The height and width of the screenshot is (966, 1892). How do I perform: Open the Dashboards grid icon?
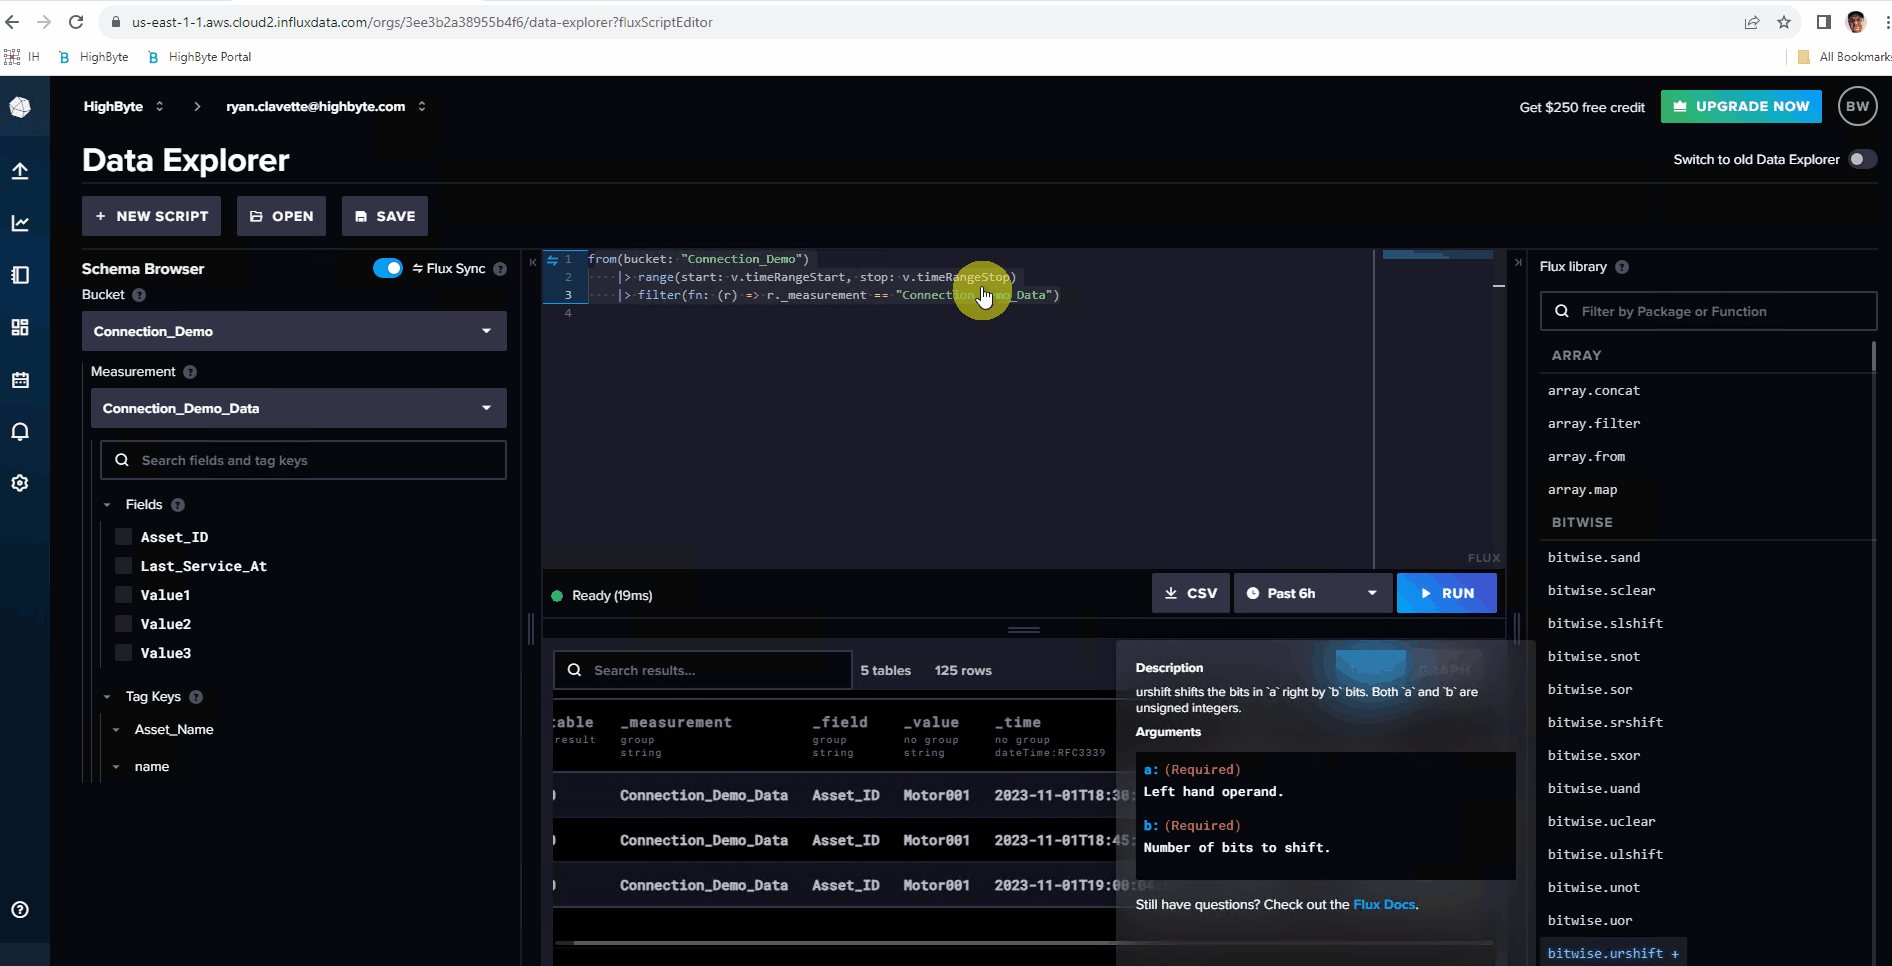tap(20, 327)
